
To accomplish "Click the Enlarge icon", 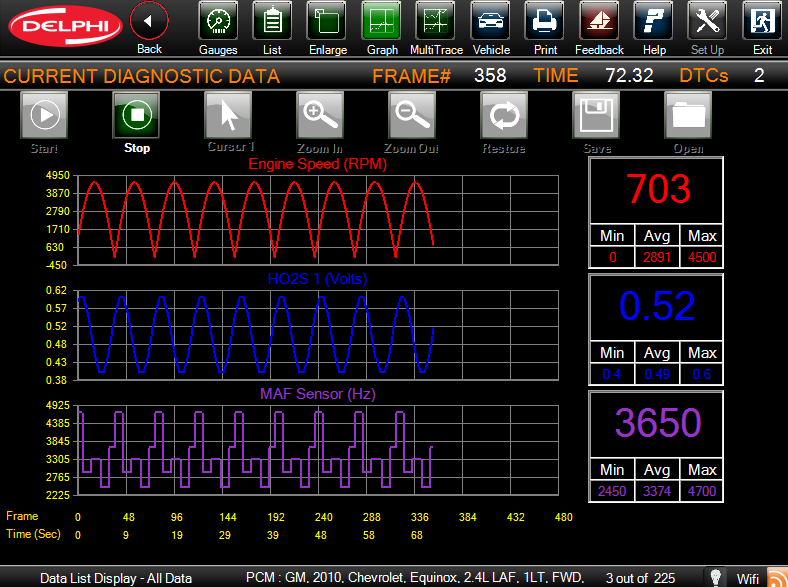I will (327, 21).
